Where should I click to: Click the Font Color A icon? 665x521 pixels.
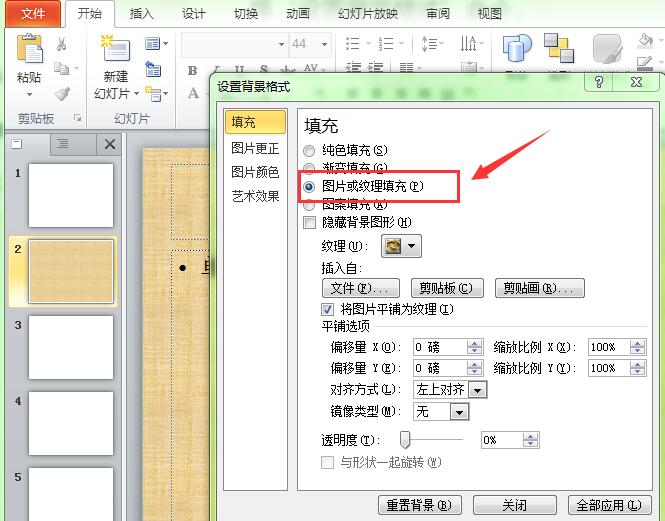[193, 93]
